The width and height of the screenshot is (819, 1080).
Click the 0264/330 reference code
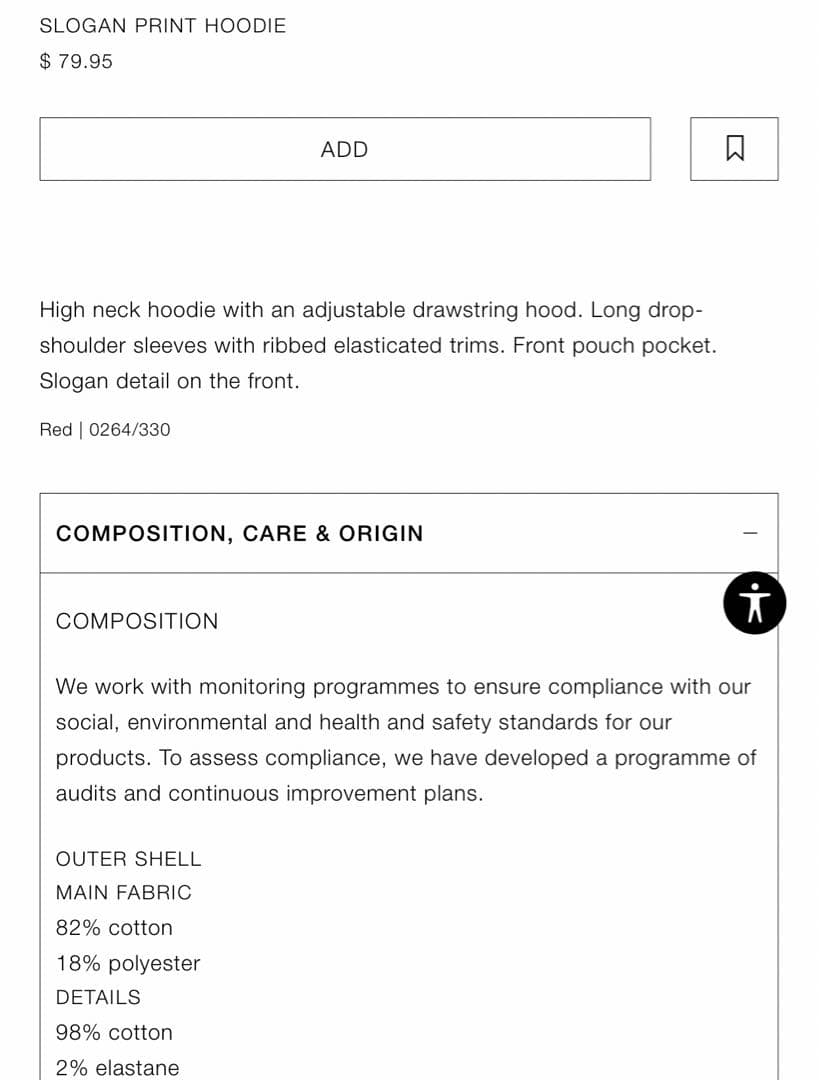point(130,430)
